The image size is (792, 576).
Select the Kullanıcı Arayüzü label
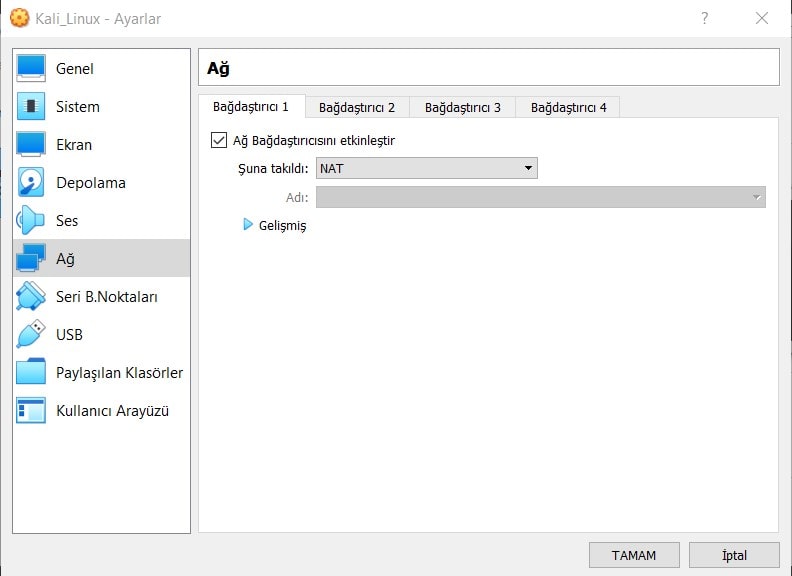(x=113, y=411)
